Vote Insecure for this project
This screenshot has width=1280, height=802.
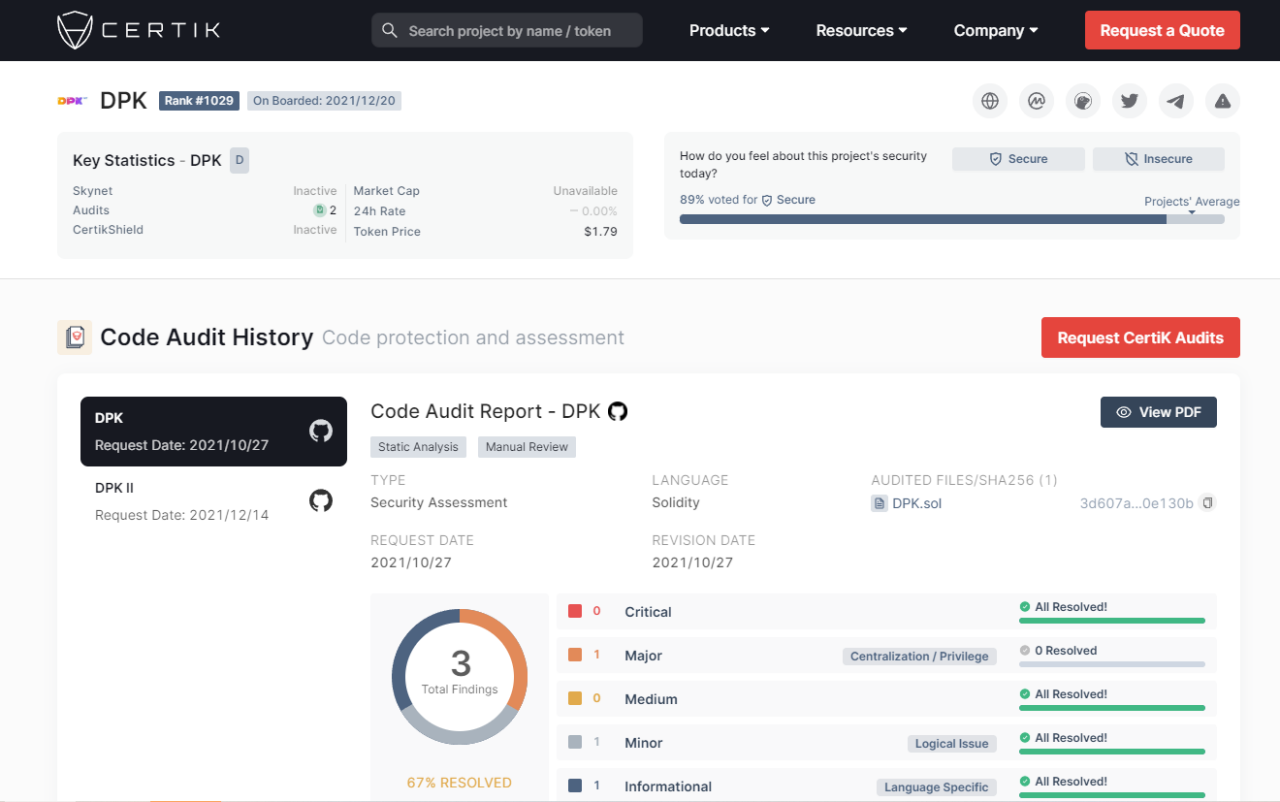tap(1159, 159)
